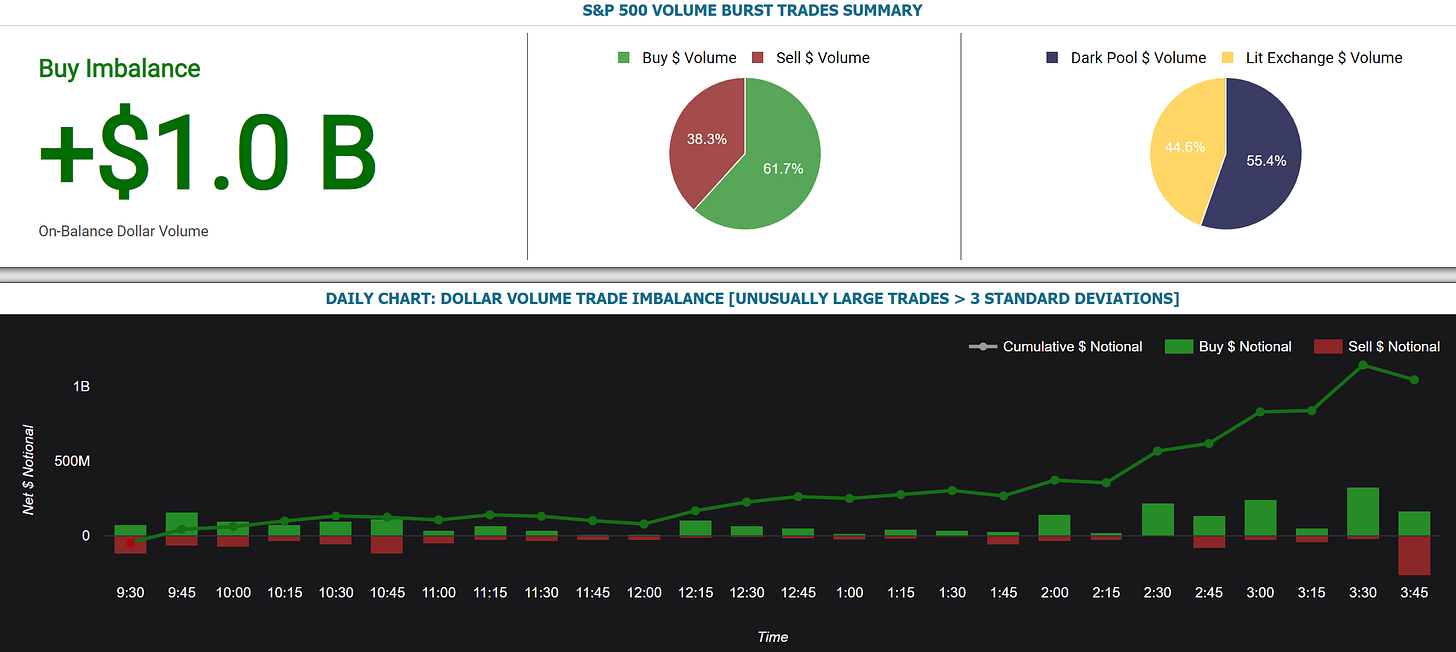Click the Buy Imbalance heading
The width and height of the screenshot is (1456, 652).
pyautogui.click(x=119, y=69)
